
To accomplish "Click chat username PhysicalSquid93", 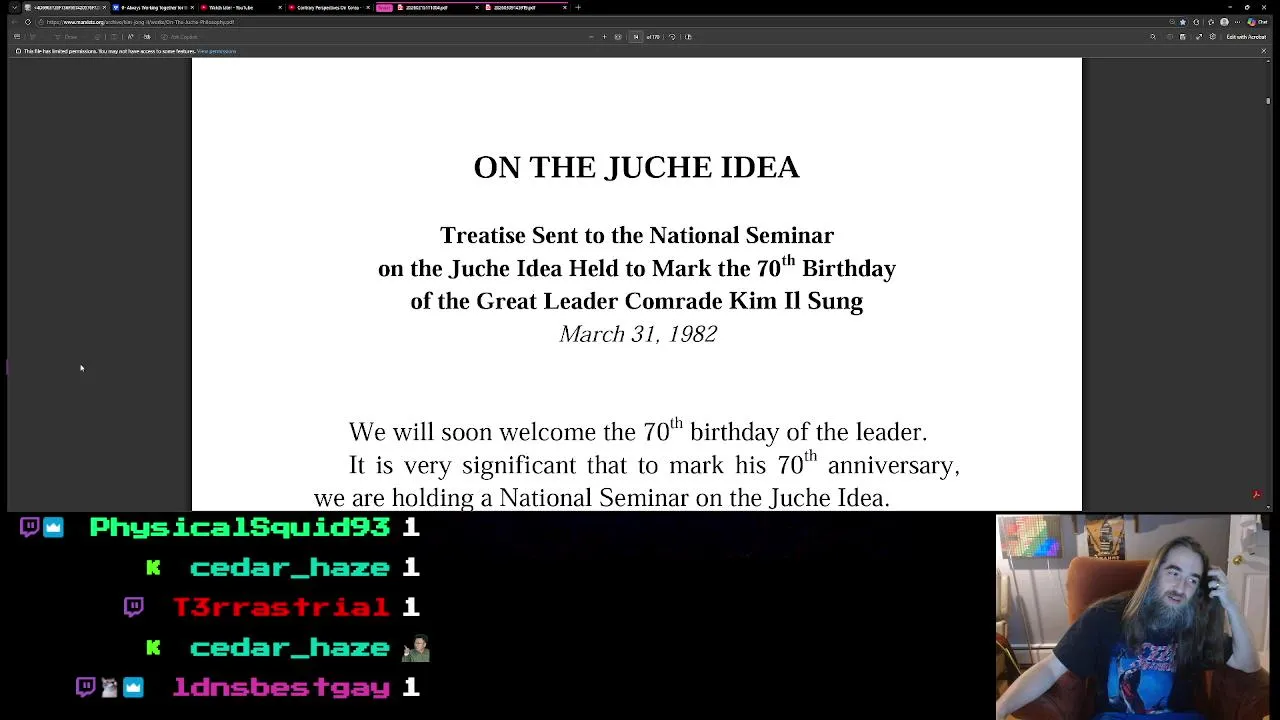I will coord(239,527).
